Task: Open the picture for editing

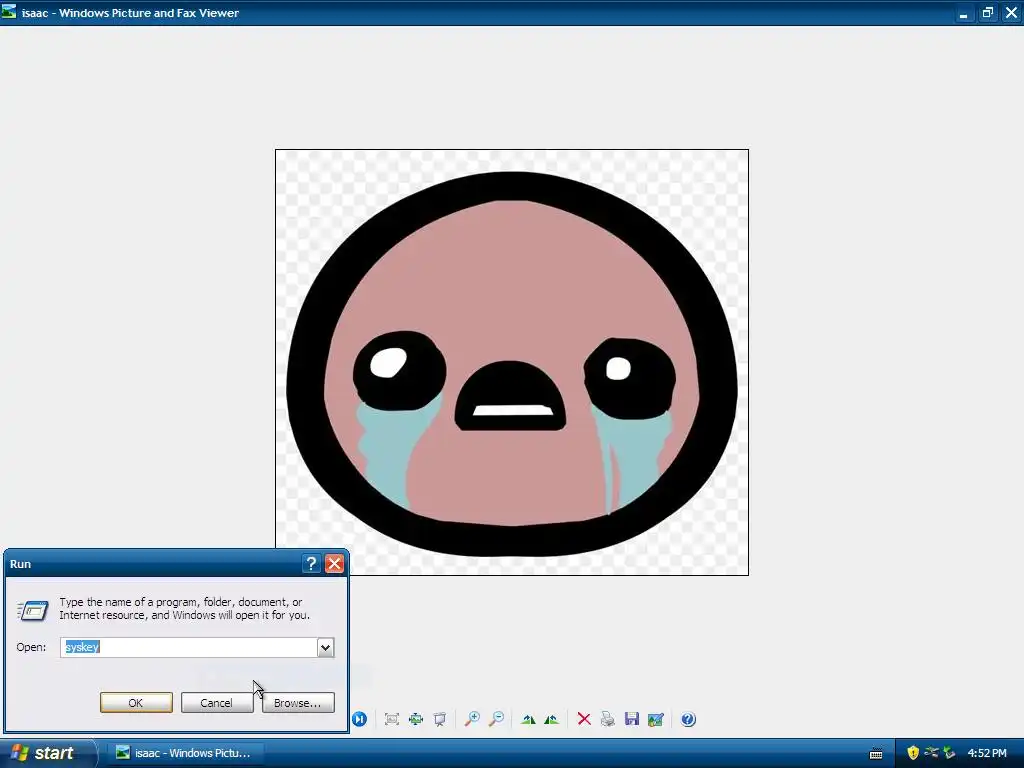Action: point(656,719)
